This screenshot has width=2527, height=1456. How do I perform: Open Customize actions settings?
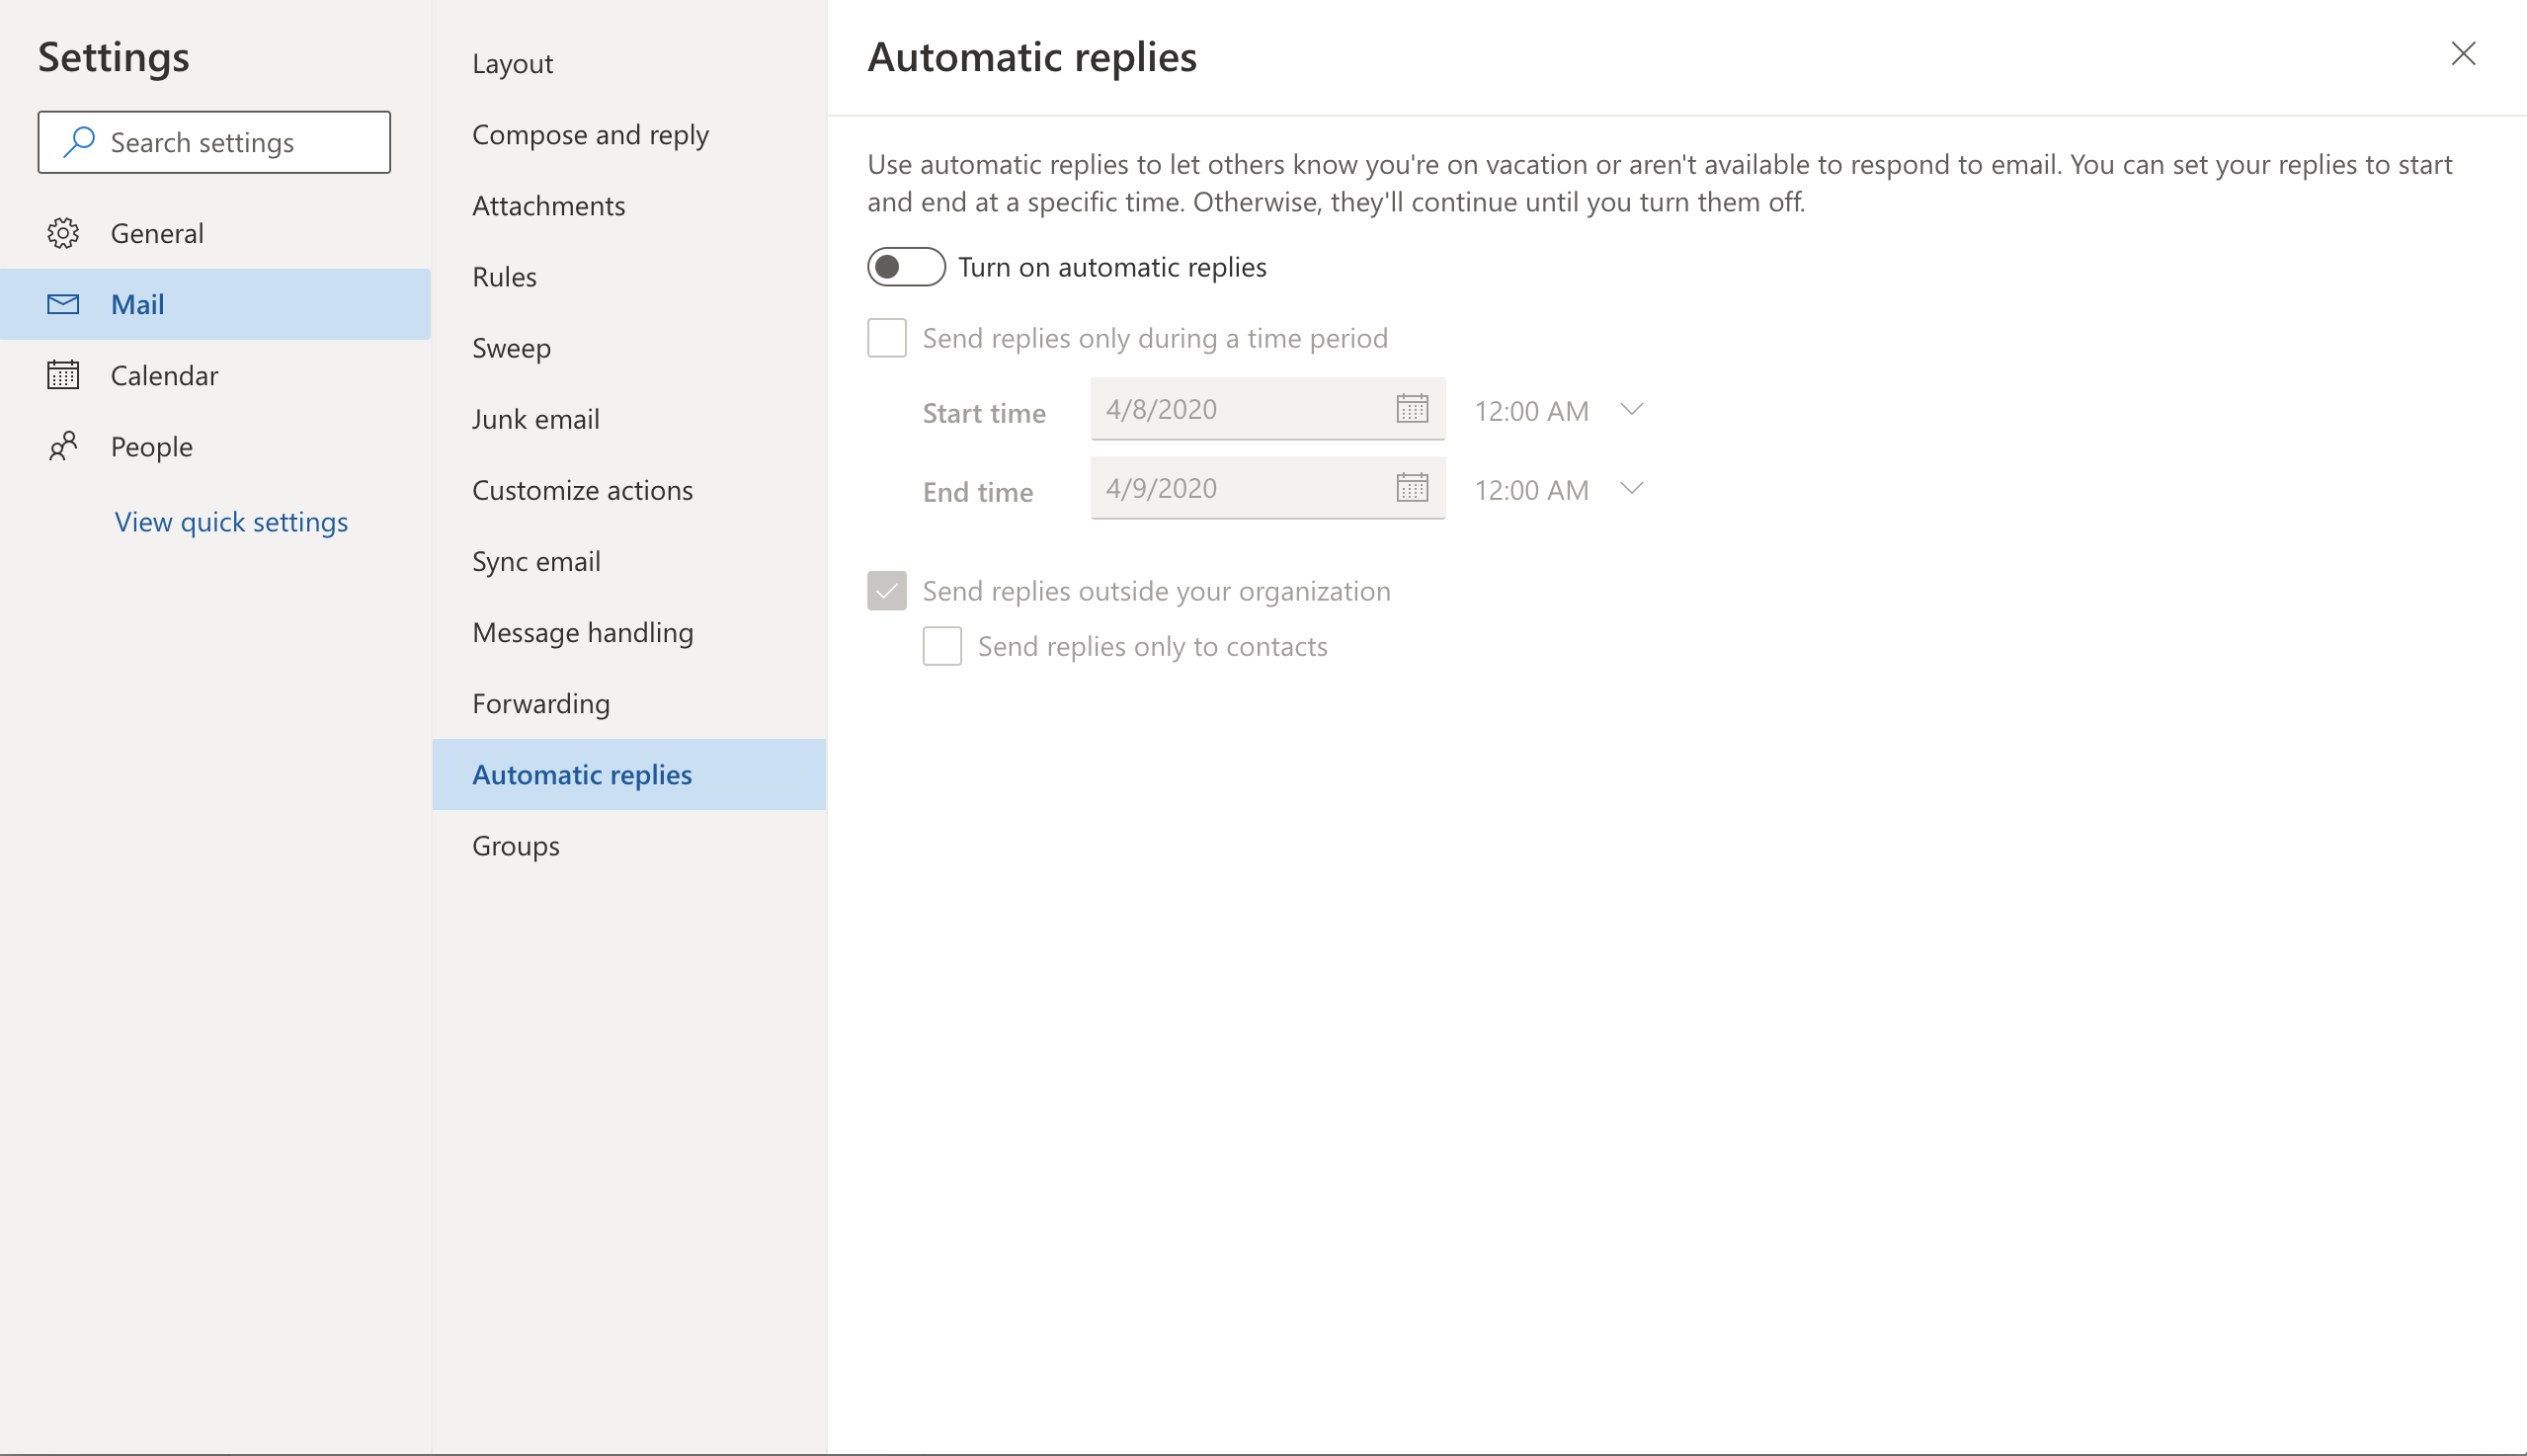[x=629, y=490]
